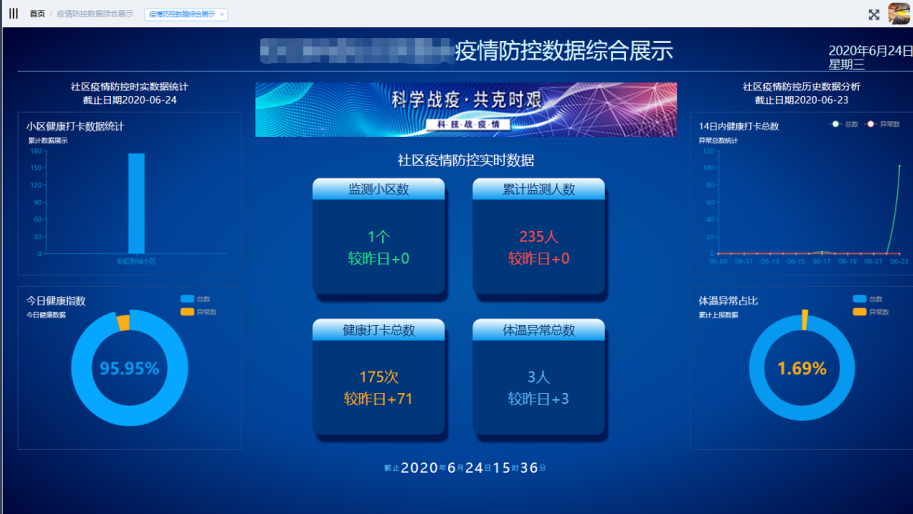Toggle 异常数 series in 14-day line chart
Image resolution: width=913 pixels, height=514 pixels.
[879, 124]
